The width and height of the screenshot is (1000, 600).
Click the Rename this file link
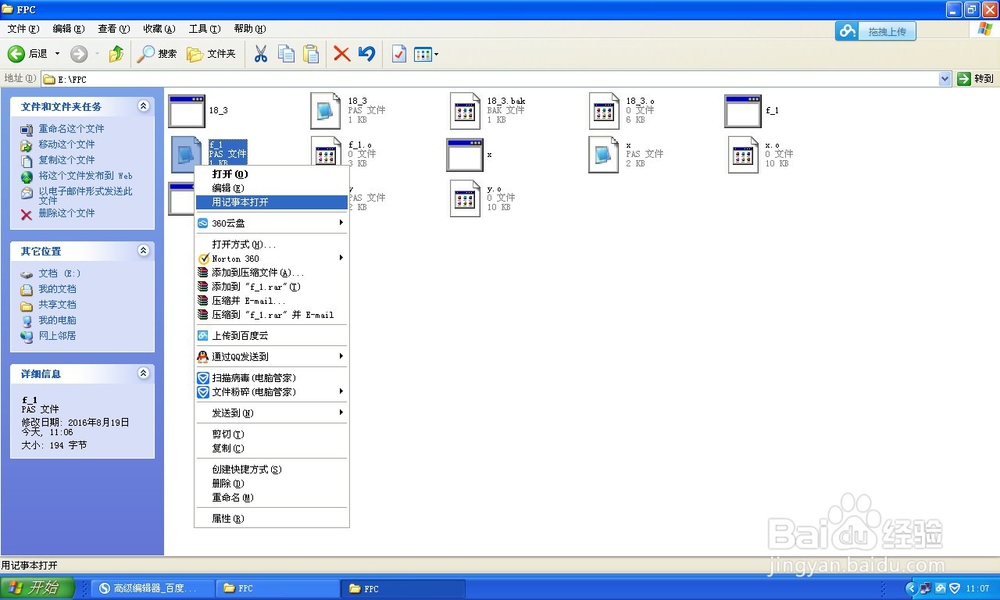tap(71, 129)
